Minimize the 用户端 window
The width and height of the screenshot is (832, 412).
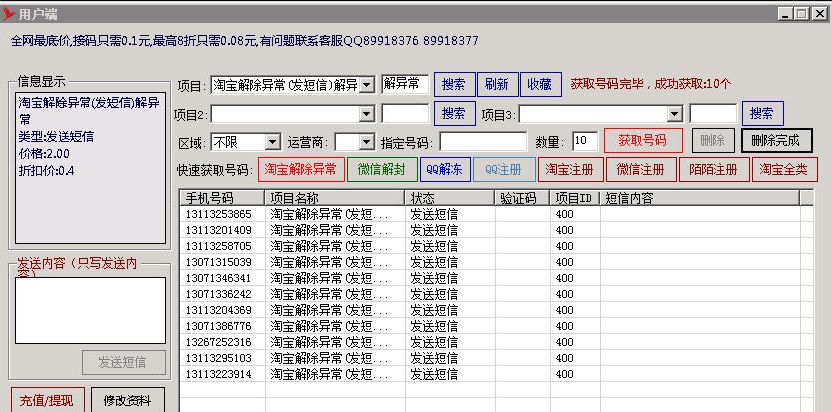pos(785,14)
